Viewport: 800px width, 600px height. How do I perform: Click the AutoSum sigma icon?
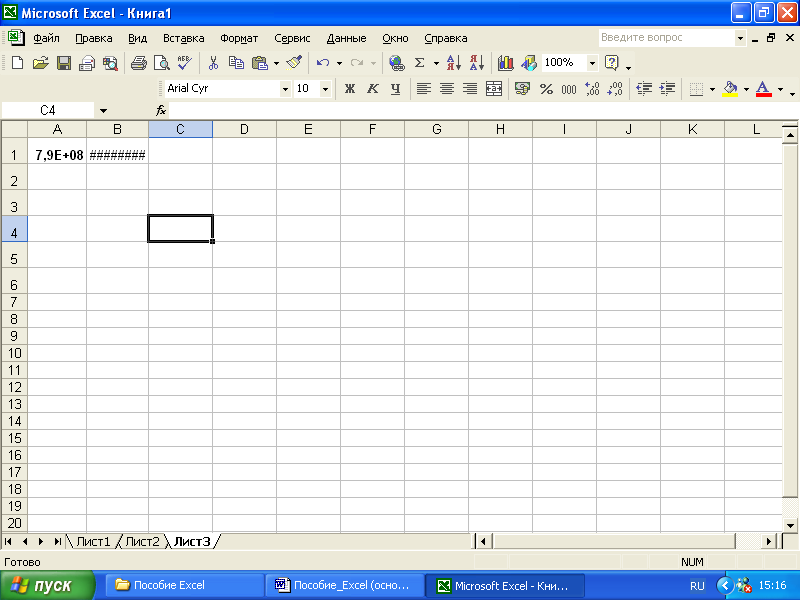pyautogui.click(x=420, y=63)
